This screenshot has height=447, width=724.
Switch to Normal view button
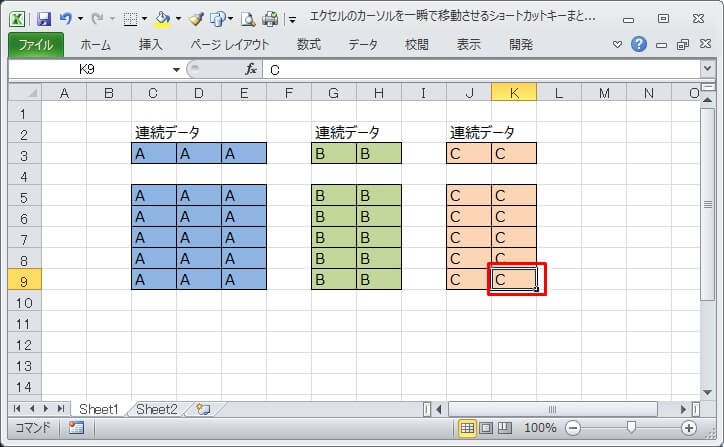467,428
